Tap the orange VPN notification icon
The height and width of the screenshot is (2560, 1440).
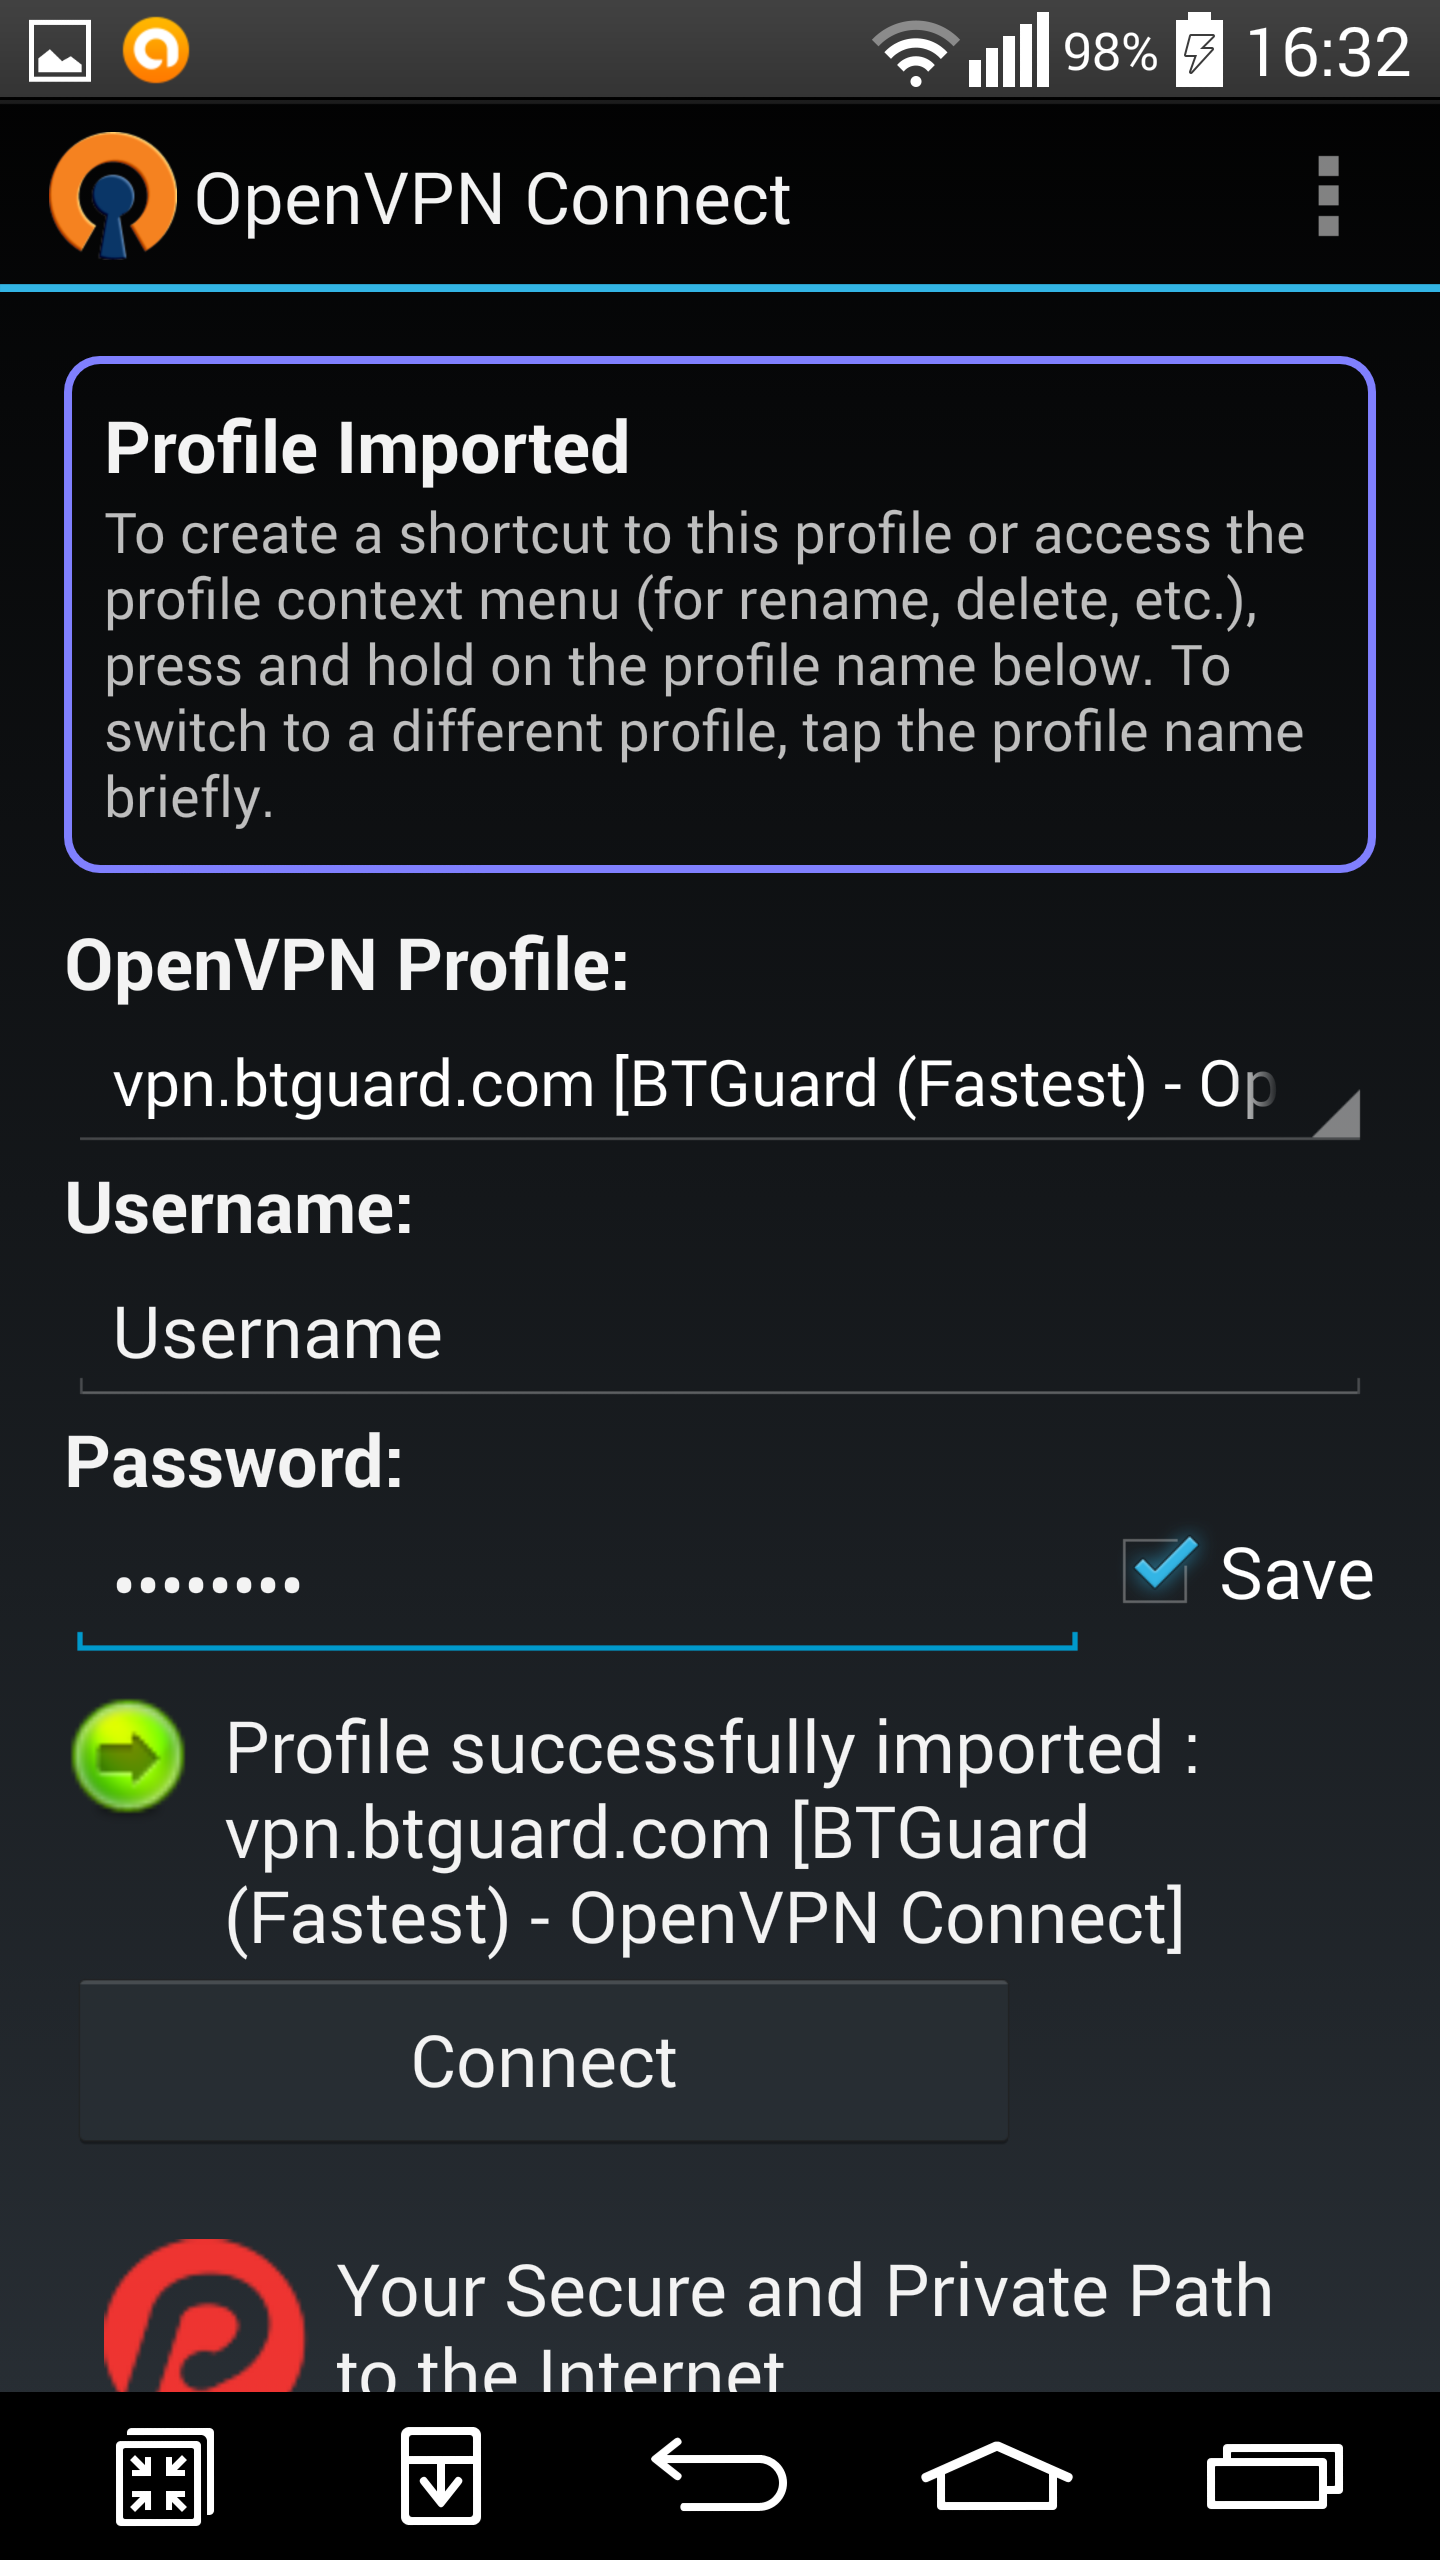click(155, 50)
